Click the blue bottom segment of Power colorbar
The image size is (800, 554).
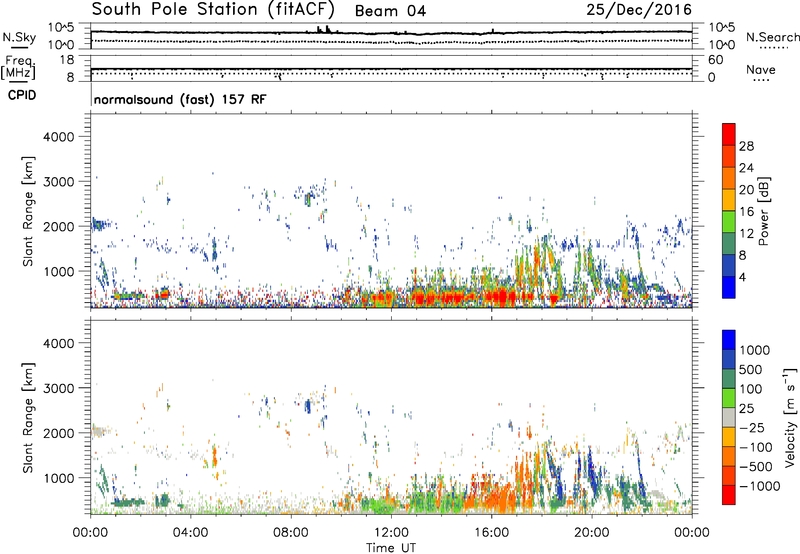tap(729, 287)
